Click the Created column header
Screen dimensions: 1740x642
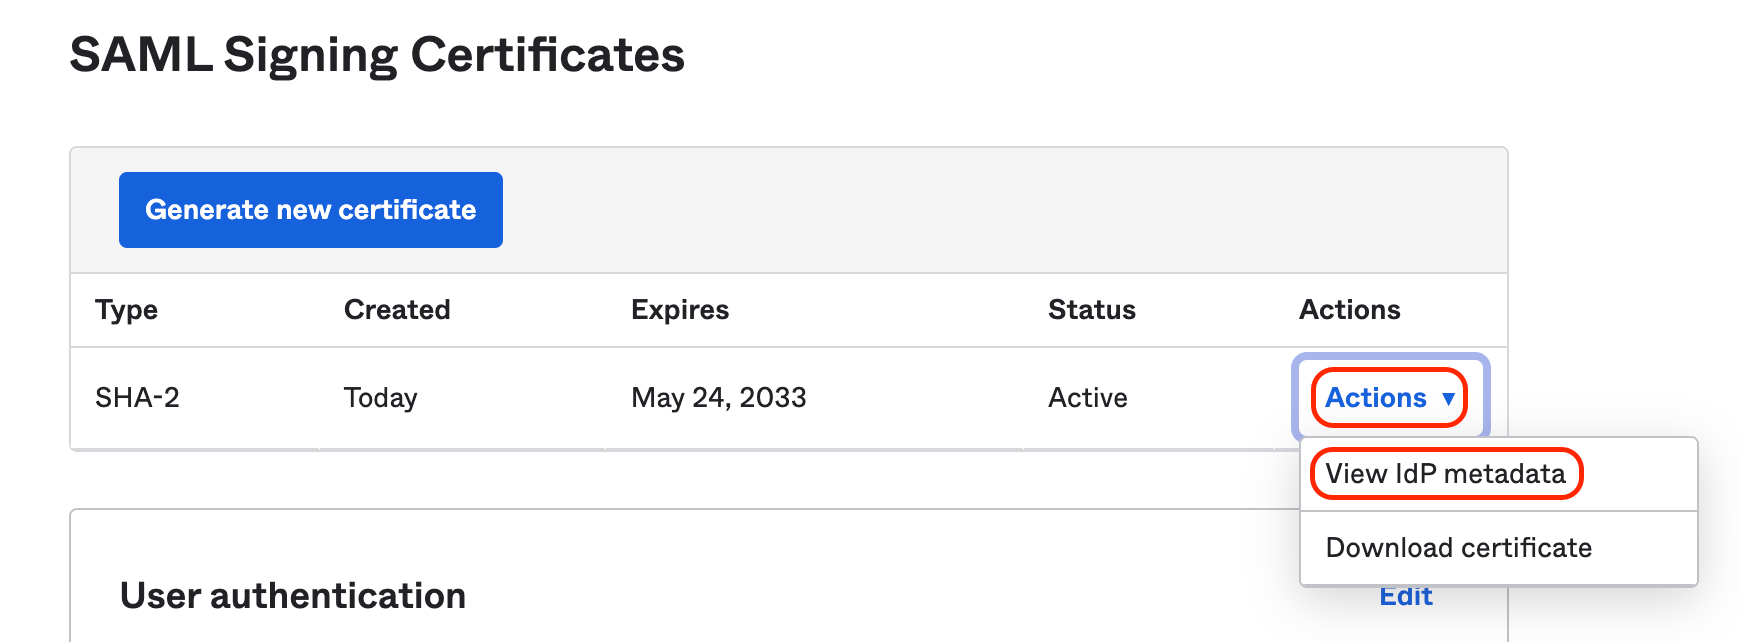point(397,310)
